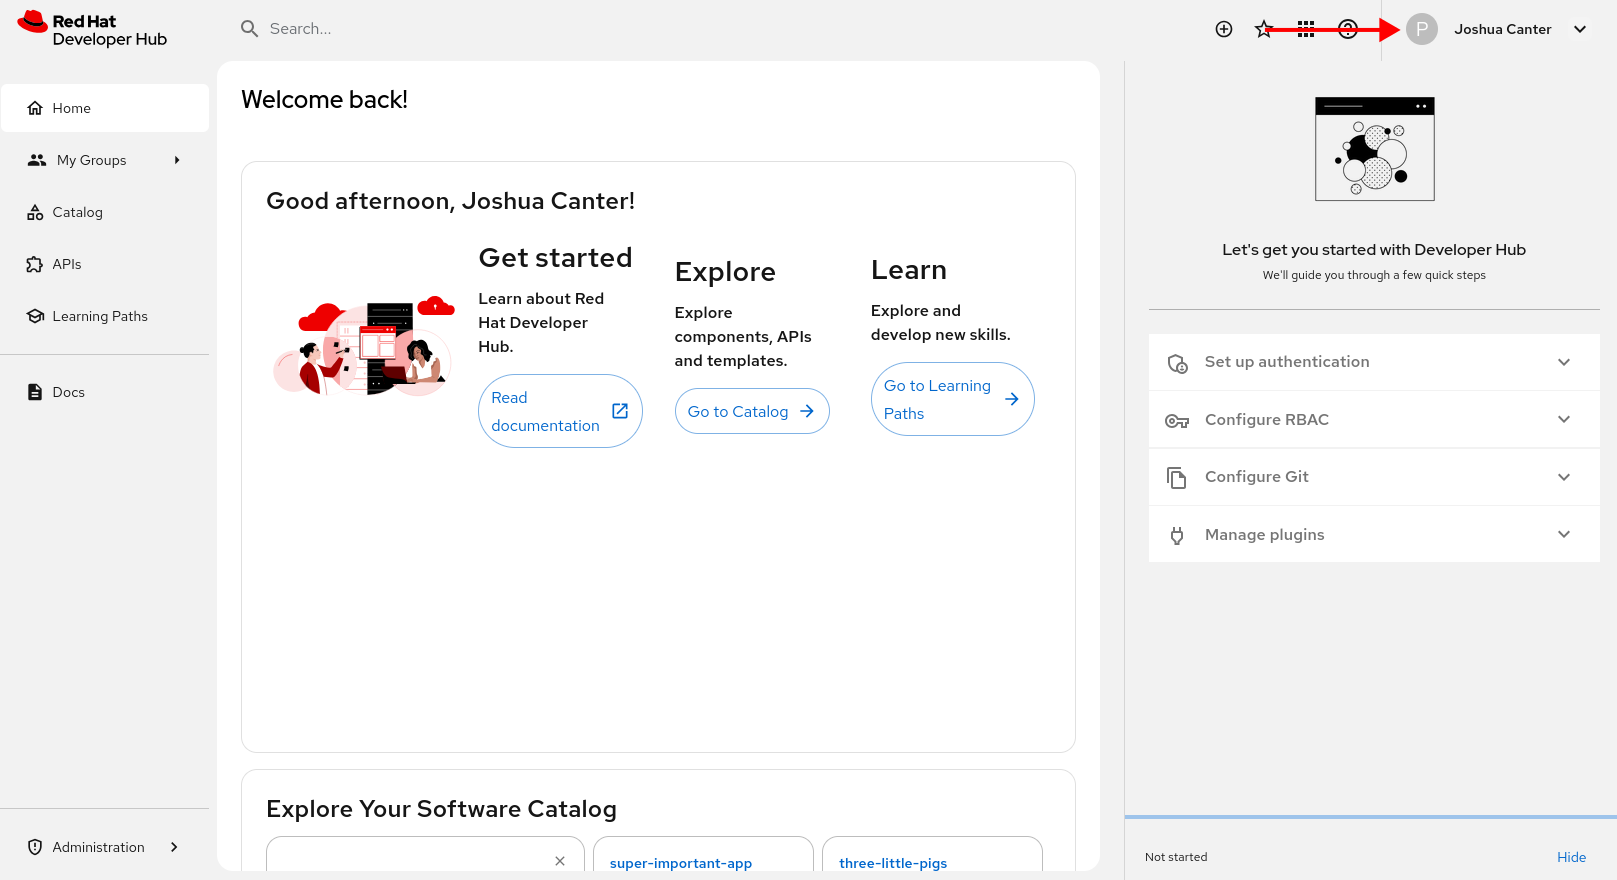Click the help question mark icon

(1348, 29)
